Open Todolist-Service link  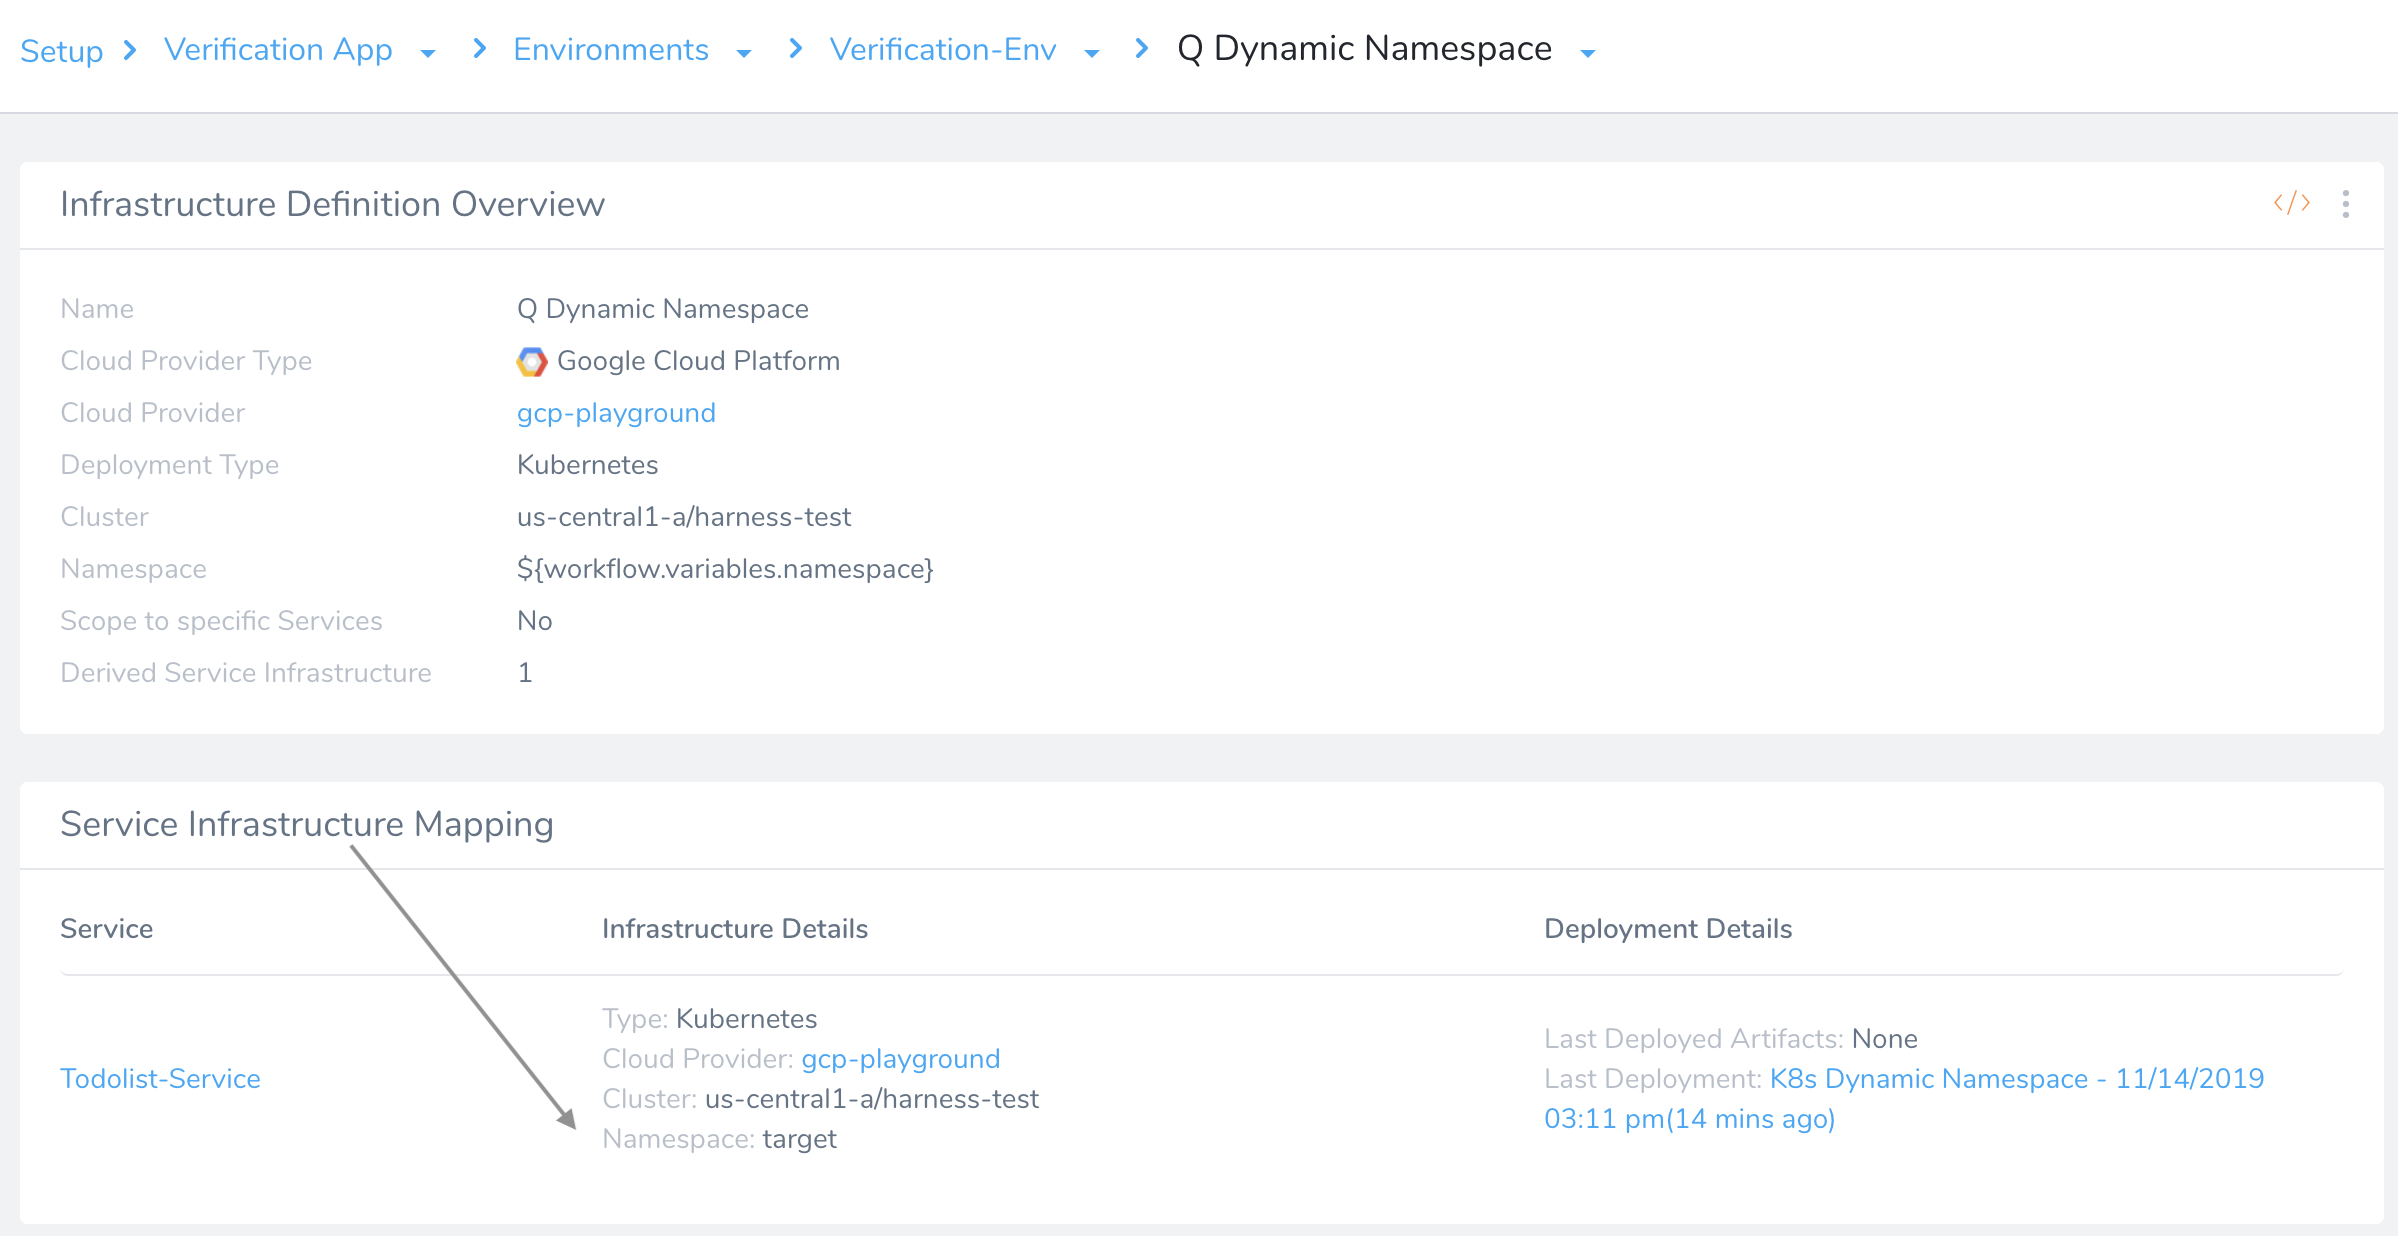160,1078
